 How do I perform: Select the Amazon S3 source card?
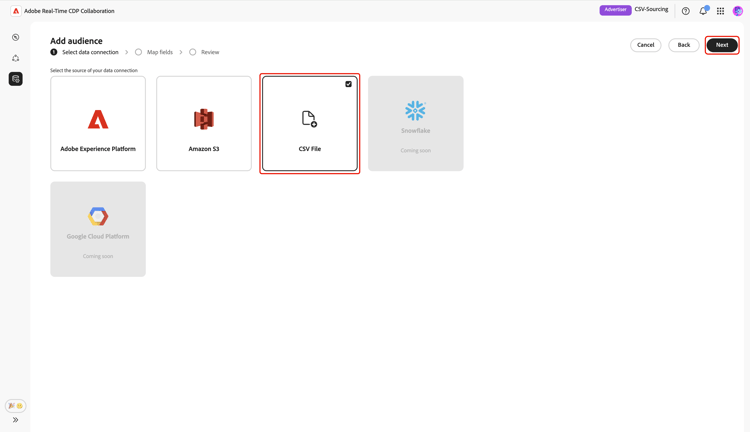click(204, 123)
